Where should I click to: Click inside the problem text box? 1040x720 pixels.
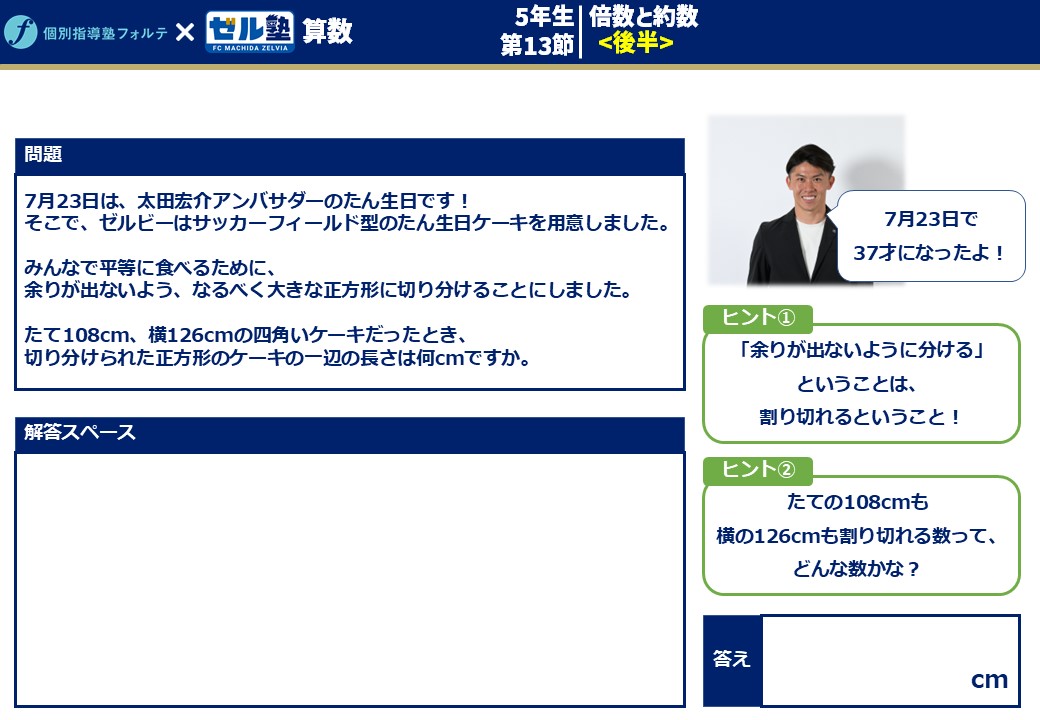(x=350, y=282)
